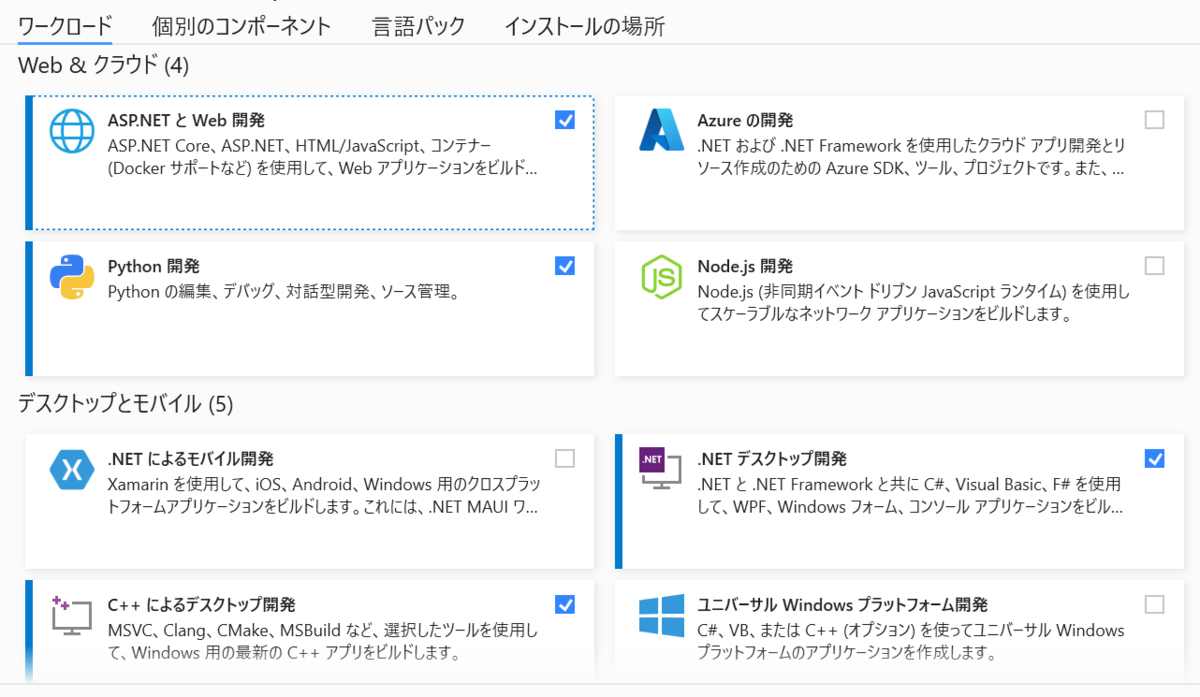Enable the Node.js 開発 checkbox
The height and width of the screenshot is (697, 1200).
(x=1155, y=266)
